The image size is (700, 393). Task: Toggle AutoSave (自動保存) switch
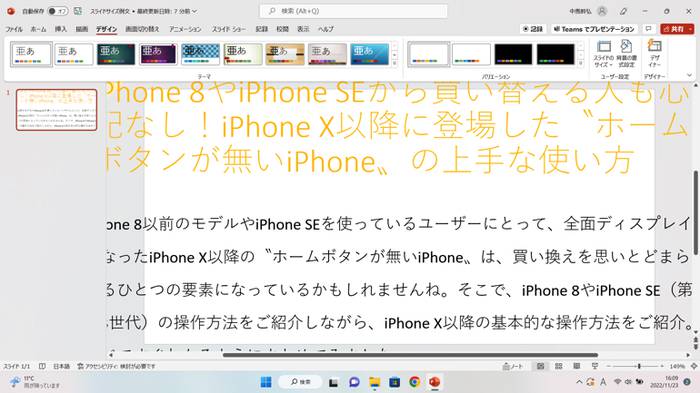[58, 11]
